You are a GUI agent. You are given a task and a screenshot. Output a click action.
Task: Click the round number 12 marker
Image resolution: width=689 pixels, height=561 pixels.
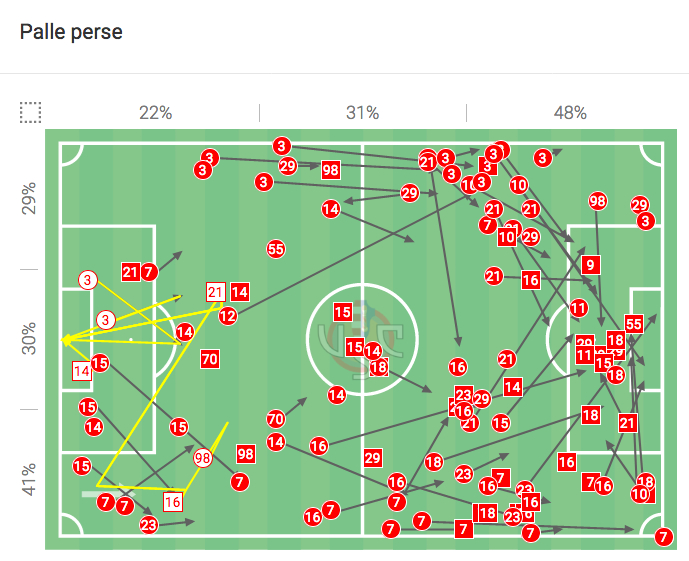[x=228, y=316]
